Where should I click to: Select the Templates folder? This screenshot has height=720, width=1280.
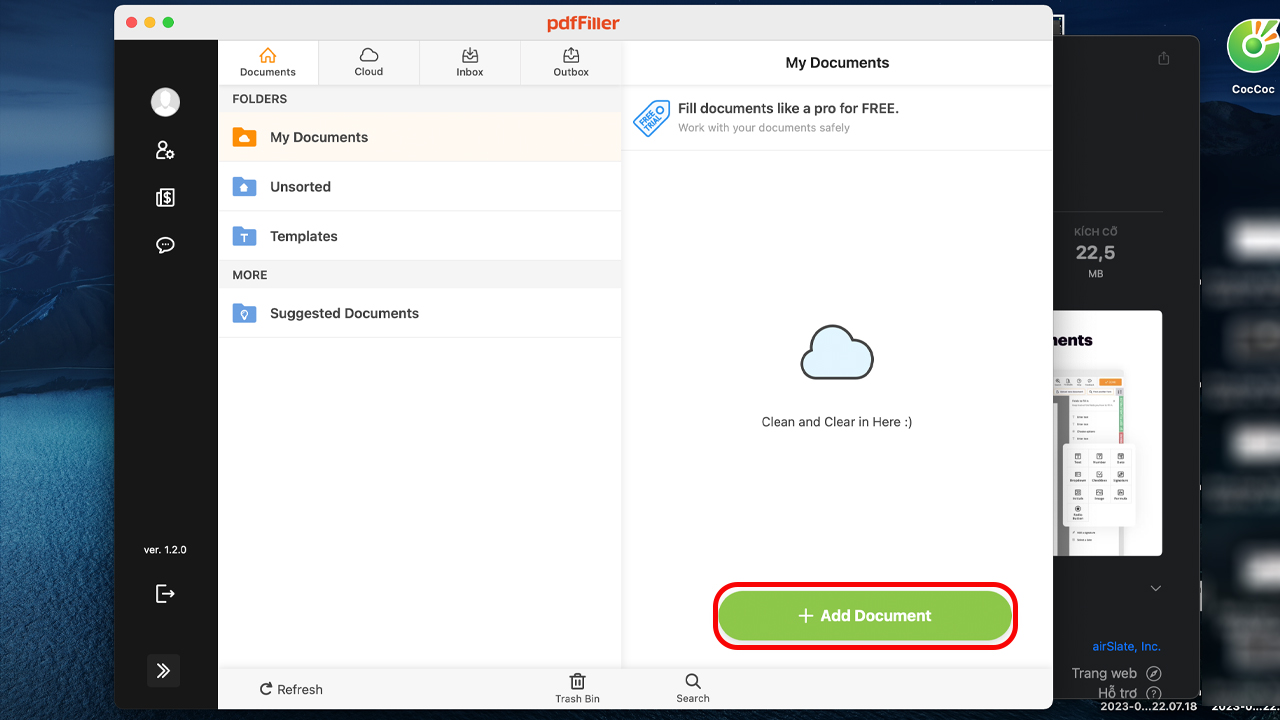(420, 236)
